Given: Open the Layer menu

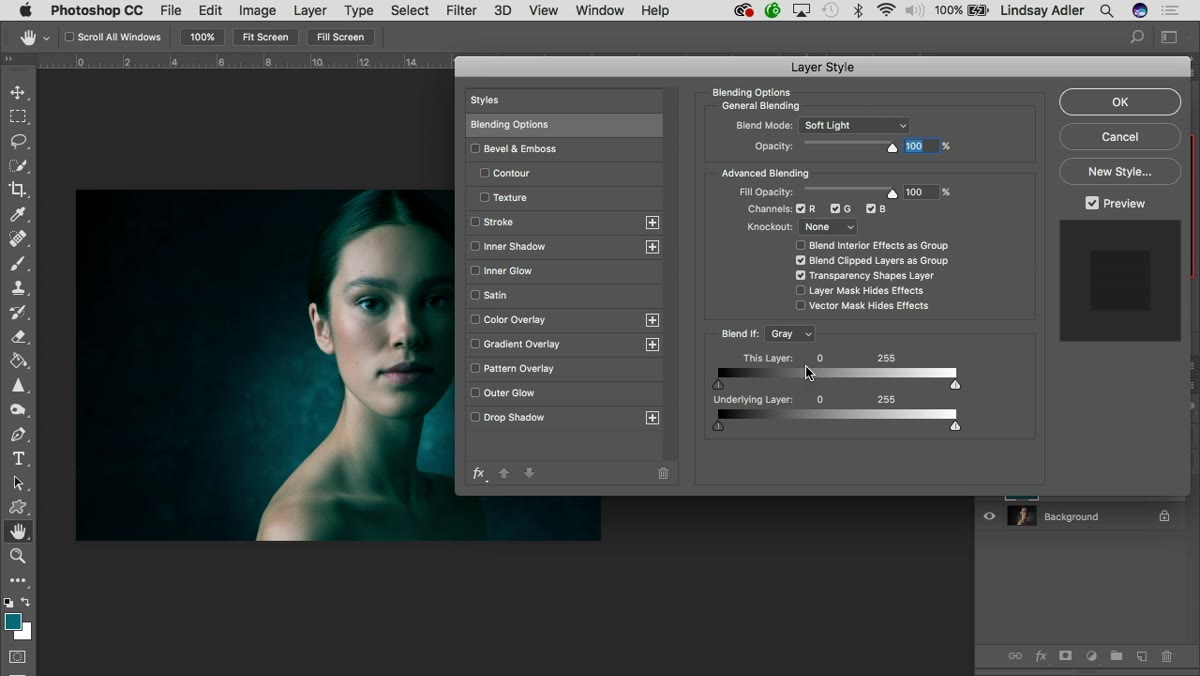Looking at the screenshot, I should (x=310, y=10).
